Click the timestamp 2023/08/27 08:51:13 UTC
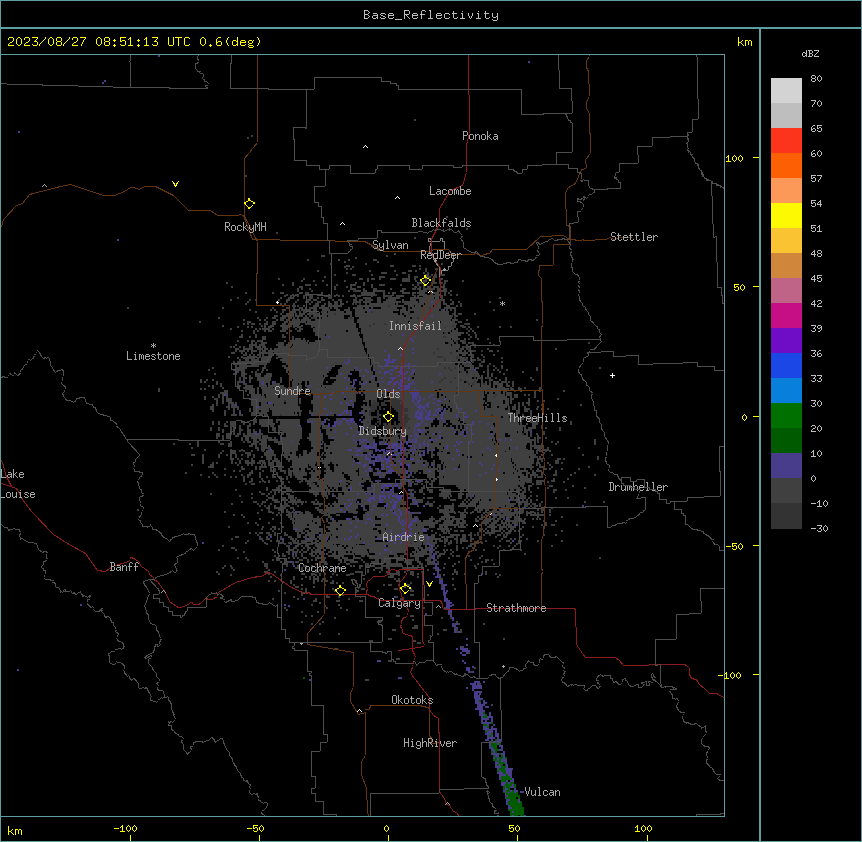Image resolution: width=862 pixels, height=842 pixels. coord(99,42)
